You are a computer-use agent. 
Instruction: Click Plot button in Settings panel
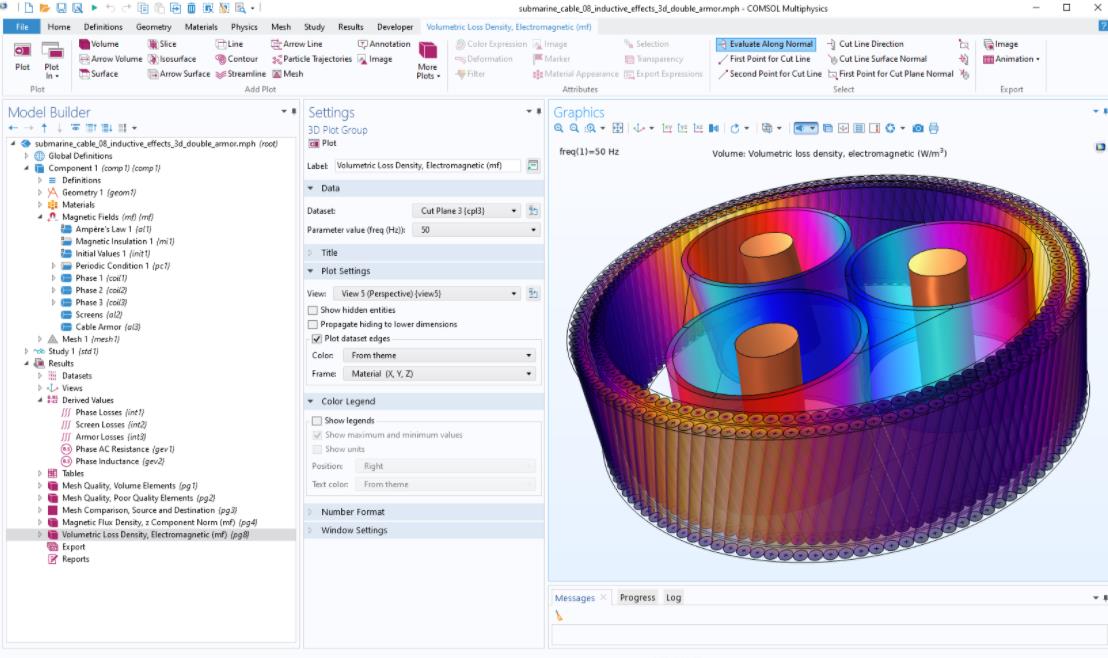[323, 143]
